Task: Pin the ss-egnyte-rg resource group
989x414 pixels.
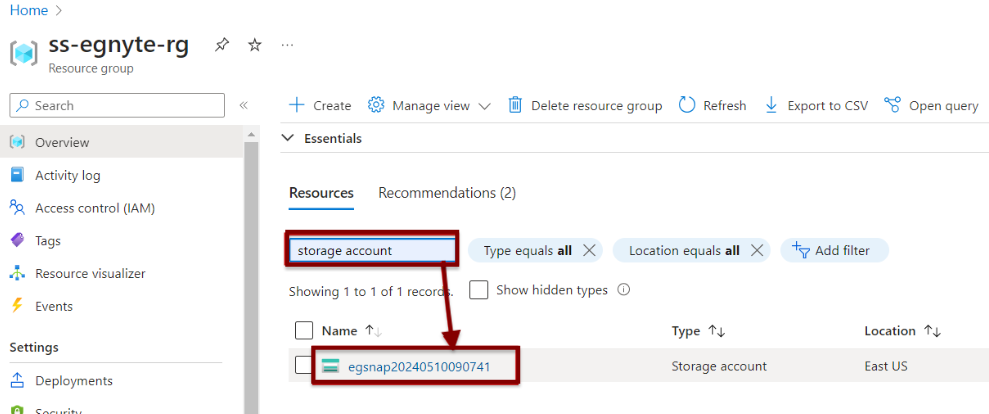Action: [221, 45]
